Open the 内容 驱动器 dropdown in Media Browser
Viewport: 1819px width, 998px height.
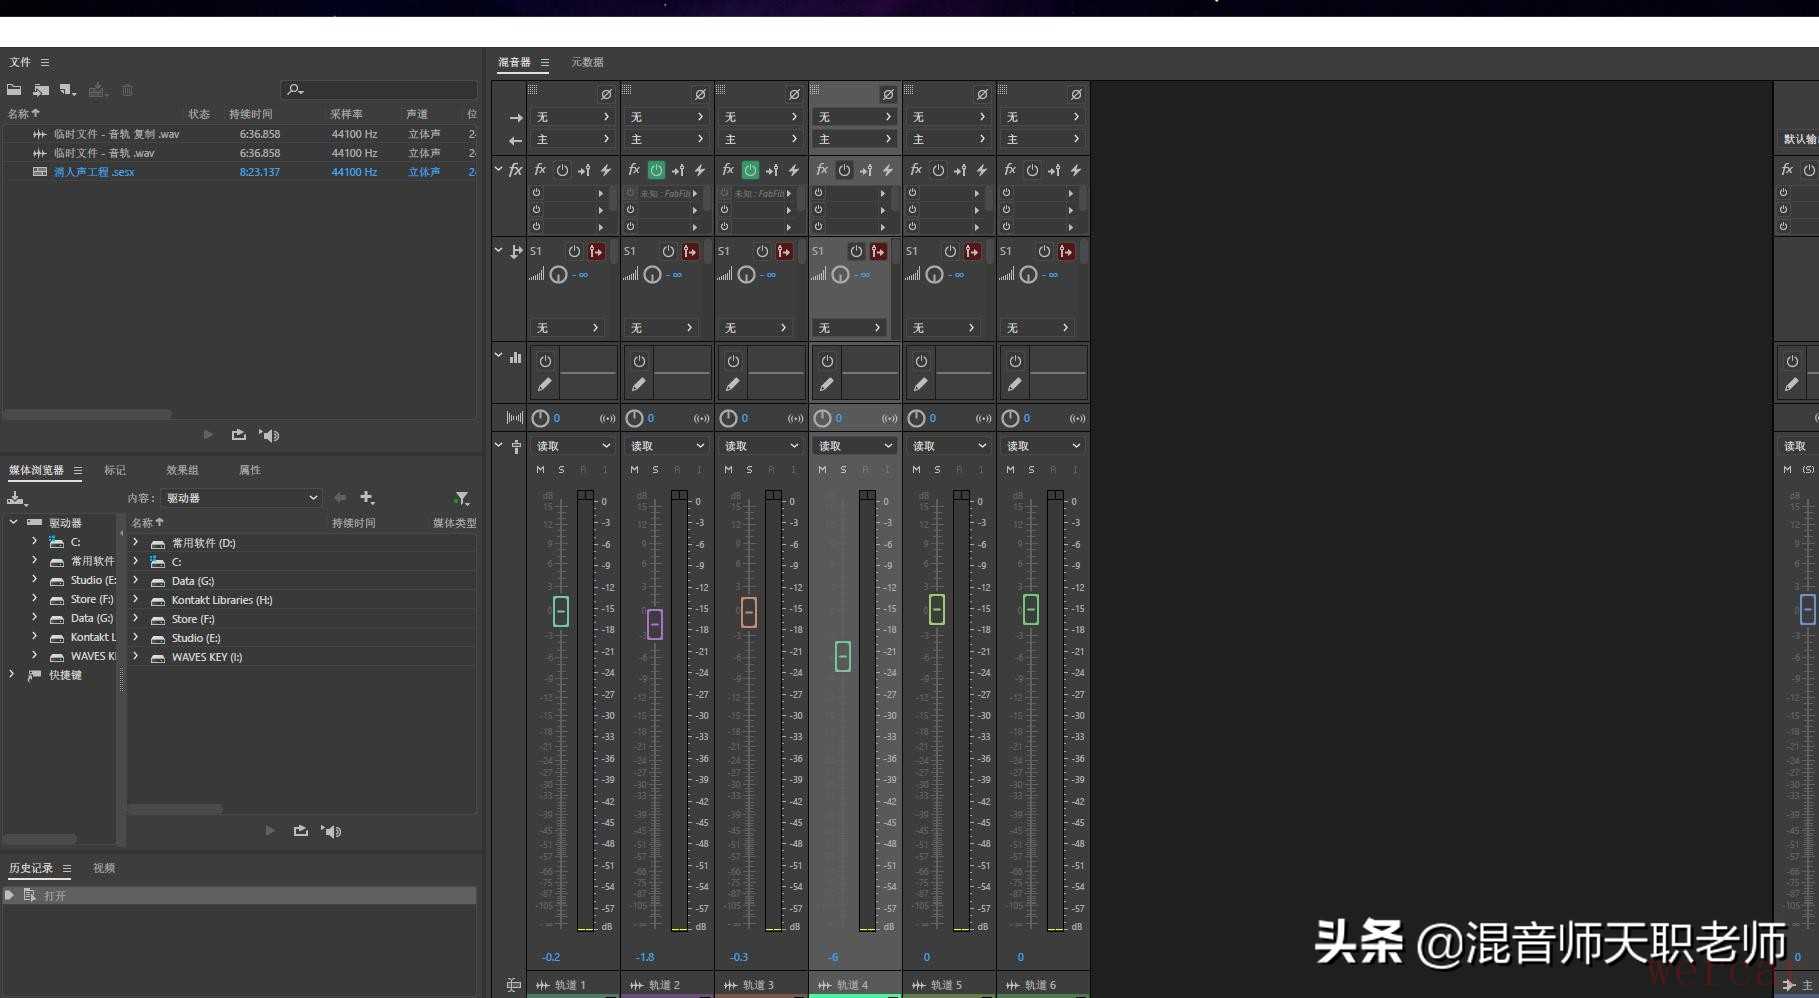tap(241, 498)
